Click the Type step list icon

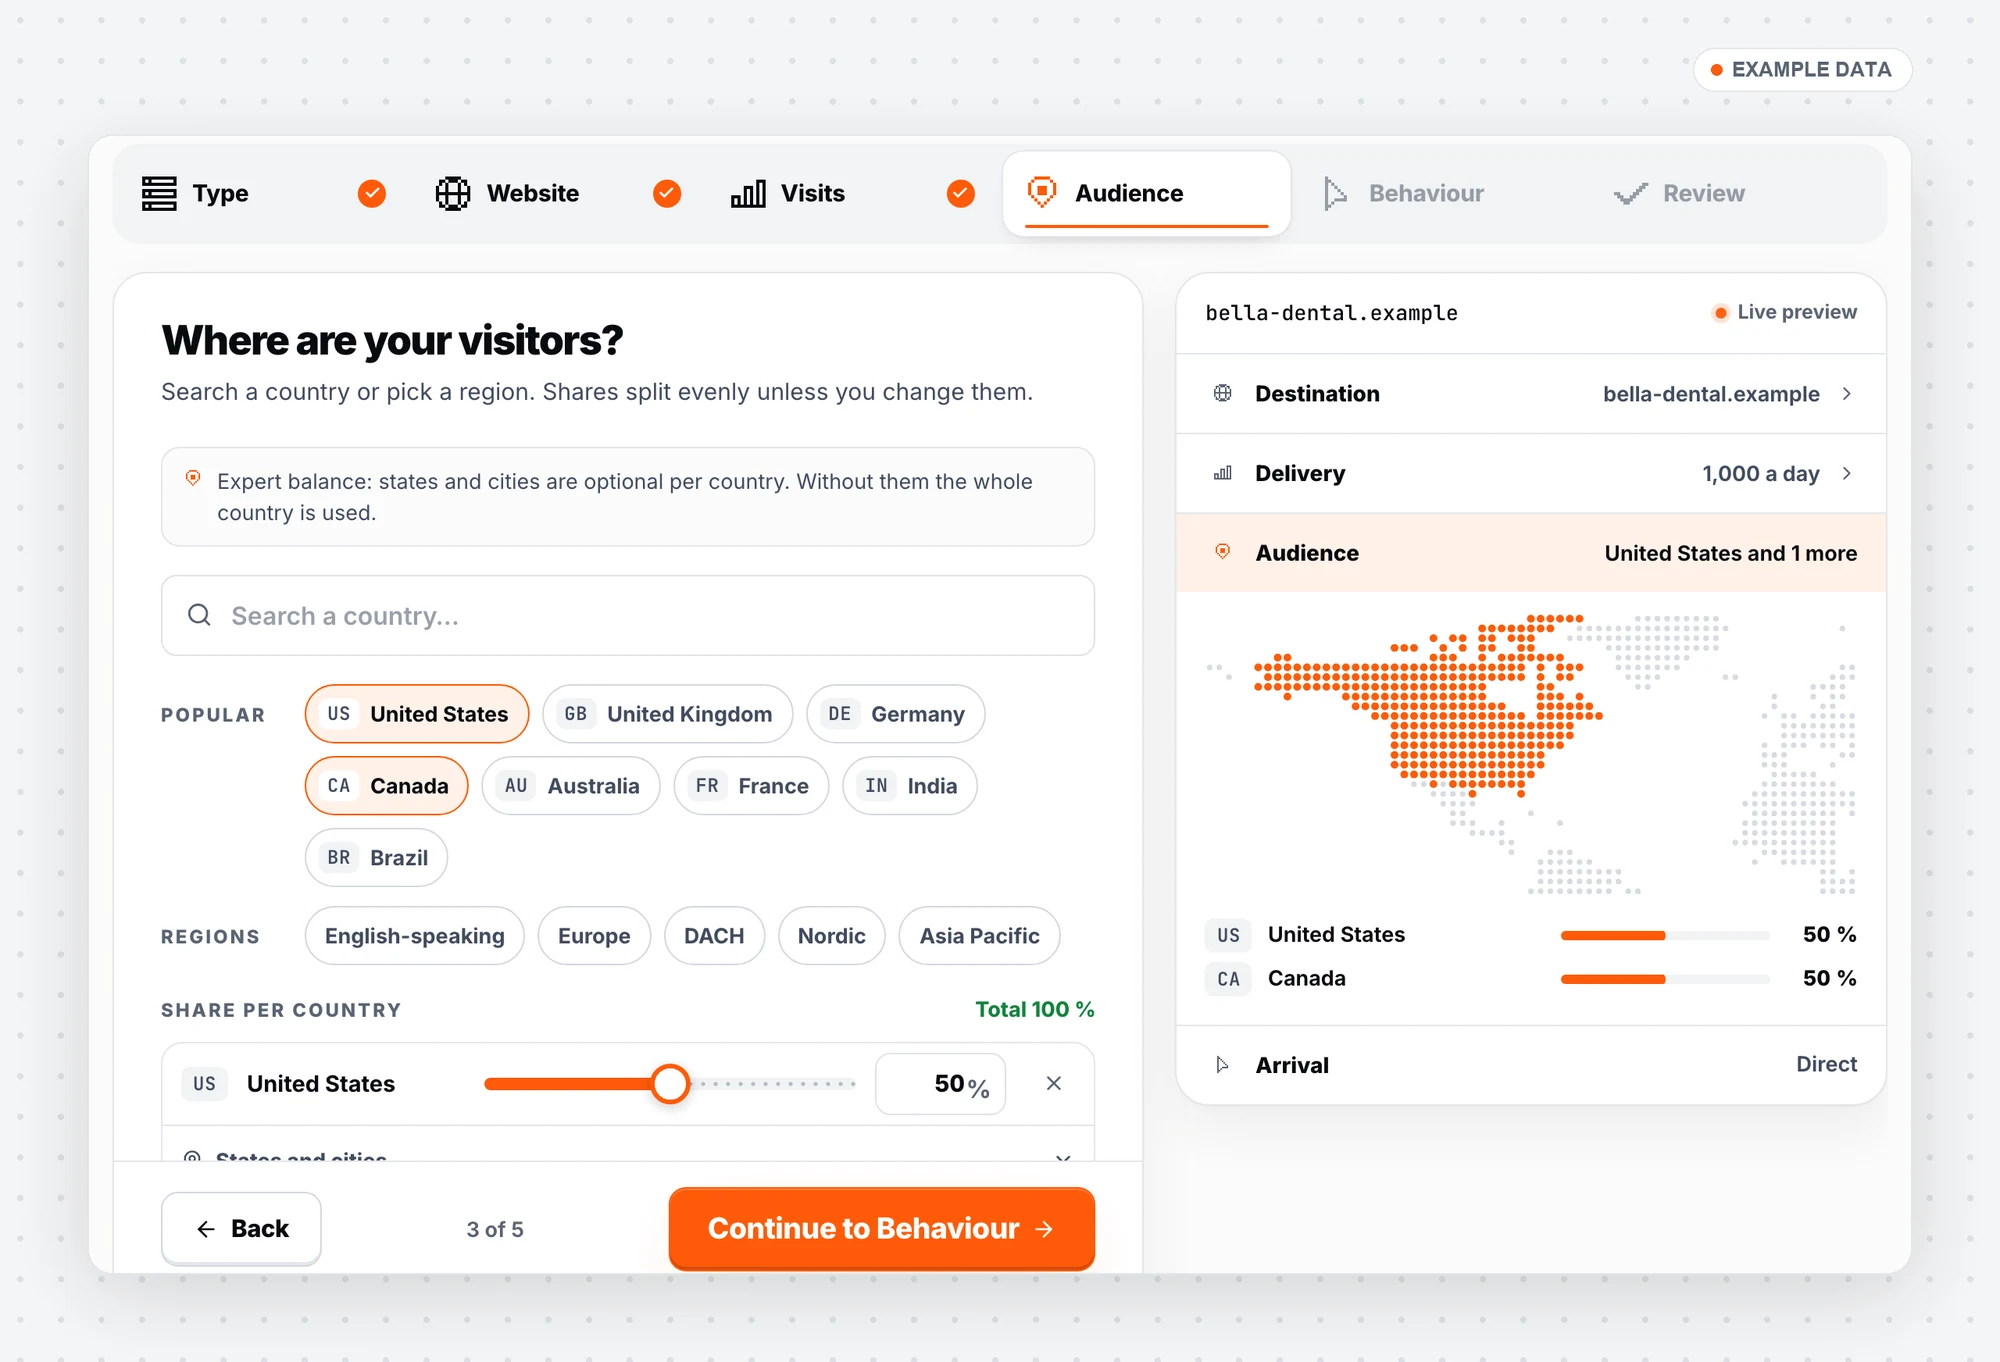[159, 193]
